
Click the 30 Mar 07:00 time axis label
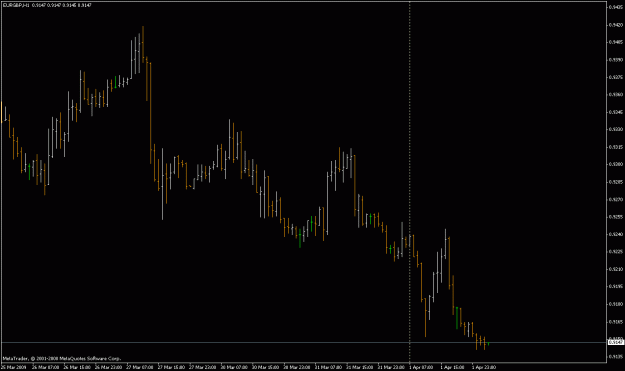click(234, 367)
